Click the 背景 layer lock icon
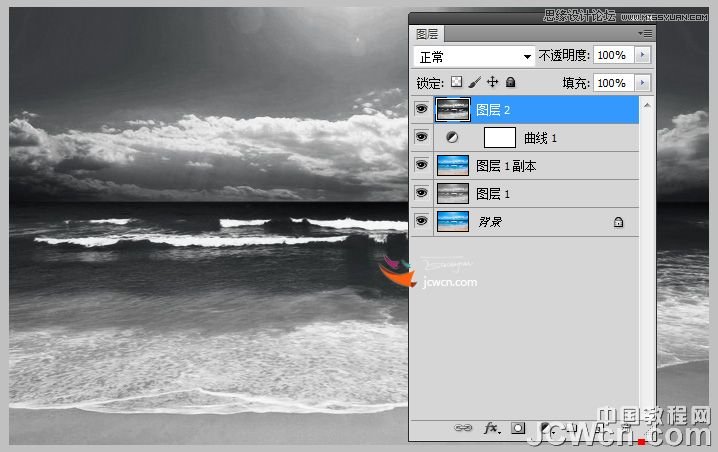The height and width of the screenshot is (452, 718). tap(618, 222)
